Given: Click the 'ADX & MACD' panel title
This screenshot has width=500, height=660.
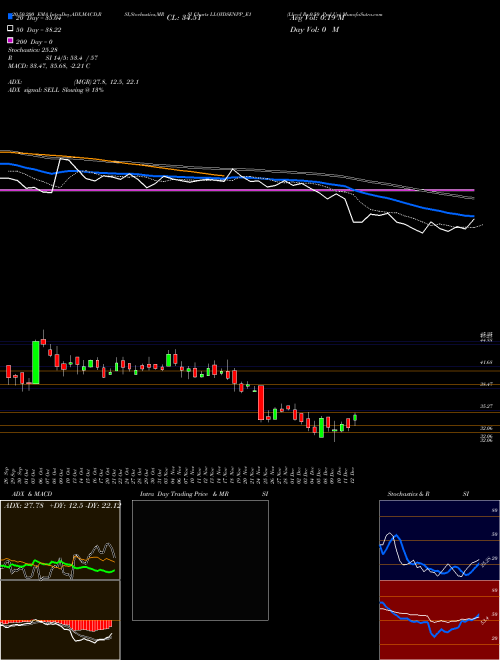Looking at the screenshot, I should point(32,494).
